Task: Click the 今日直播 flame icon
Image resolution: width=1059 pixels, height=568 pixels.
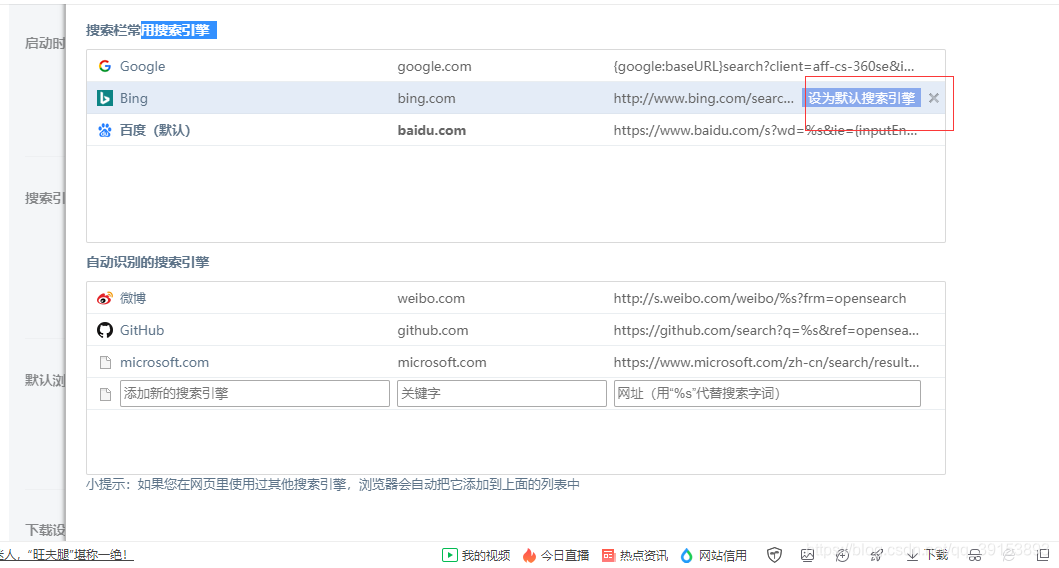Action: pos(529,555)
